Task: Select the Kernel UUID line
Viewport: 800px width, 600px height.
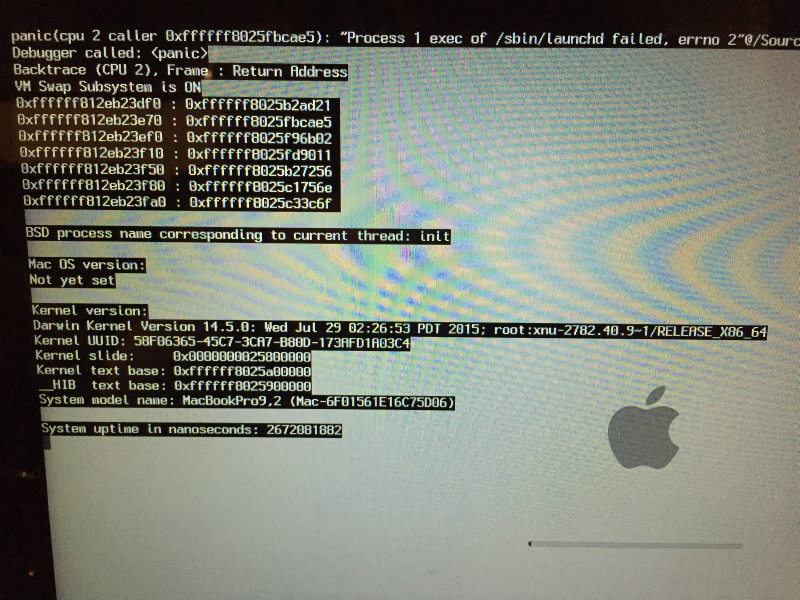Action: [222, 342]
